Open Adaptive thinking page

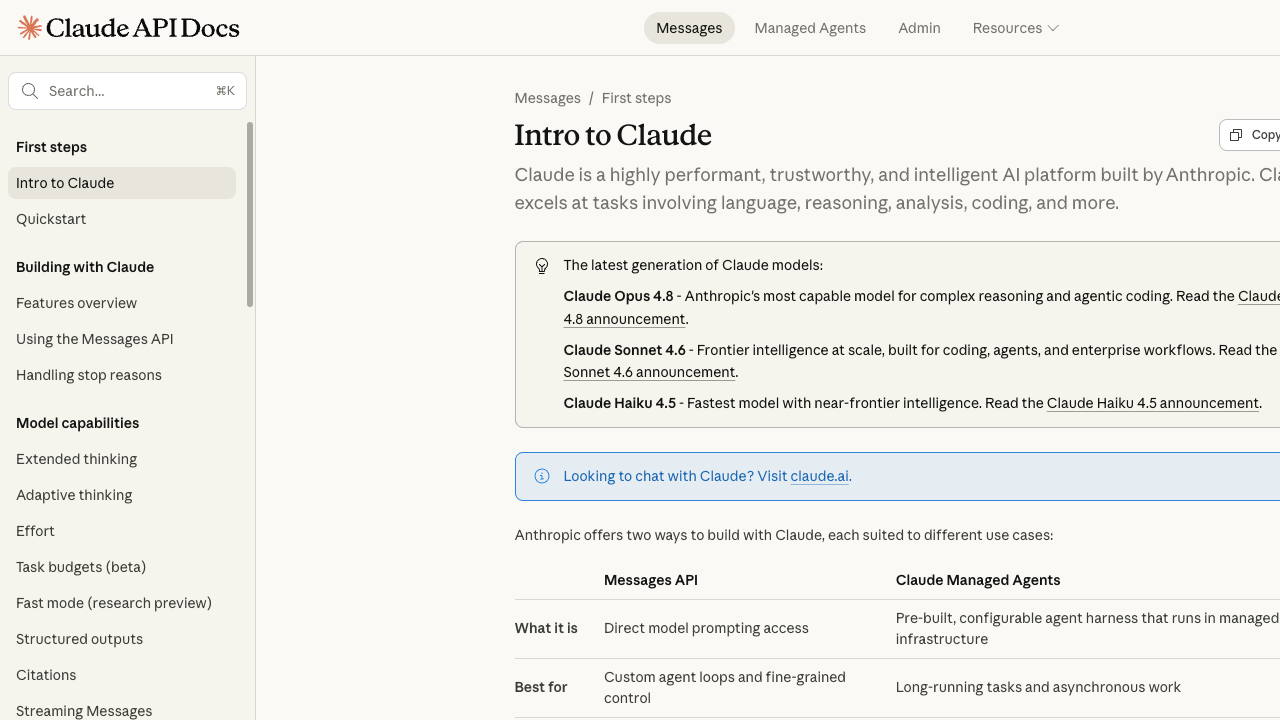122,495
